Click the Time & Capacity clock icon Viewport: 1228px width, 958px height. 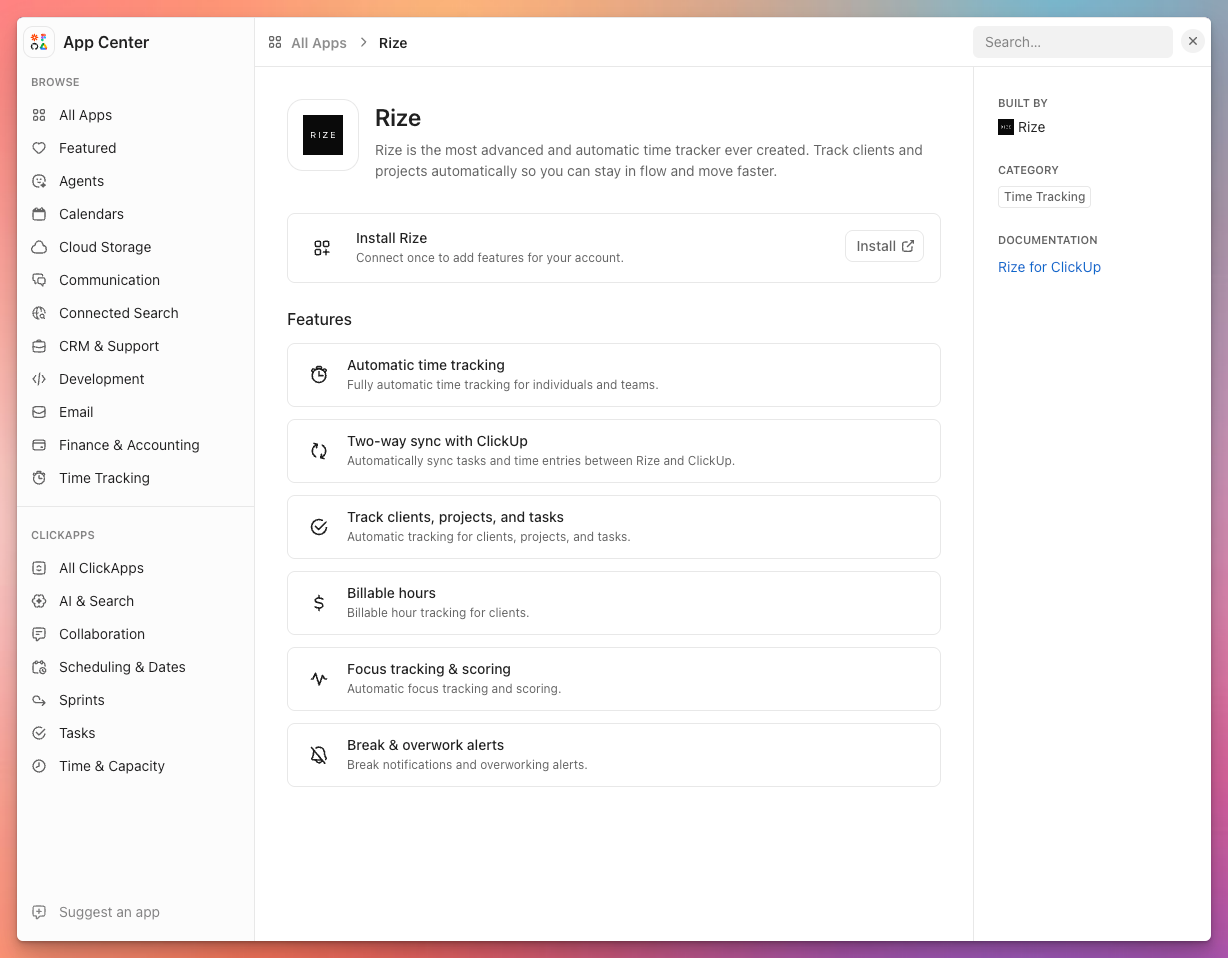point(39,766)
